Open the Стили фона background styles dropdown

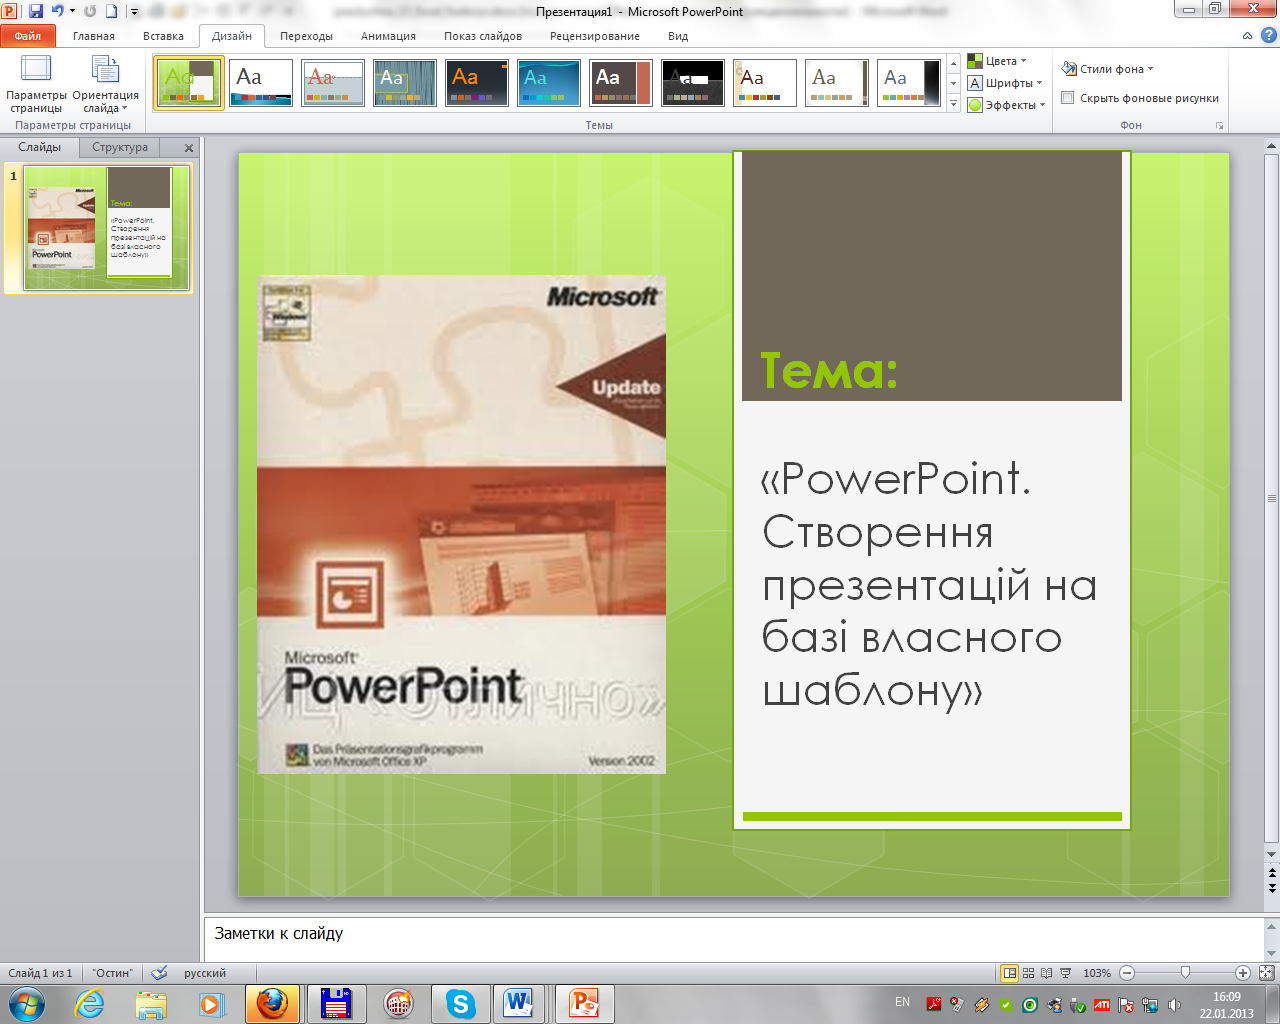click(1107, 69)
